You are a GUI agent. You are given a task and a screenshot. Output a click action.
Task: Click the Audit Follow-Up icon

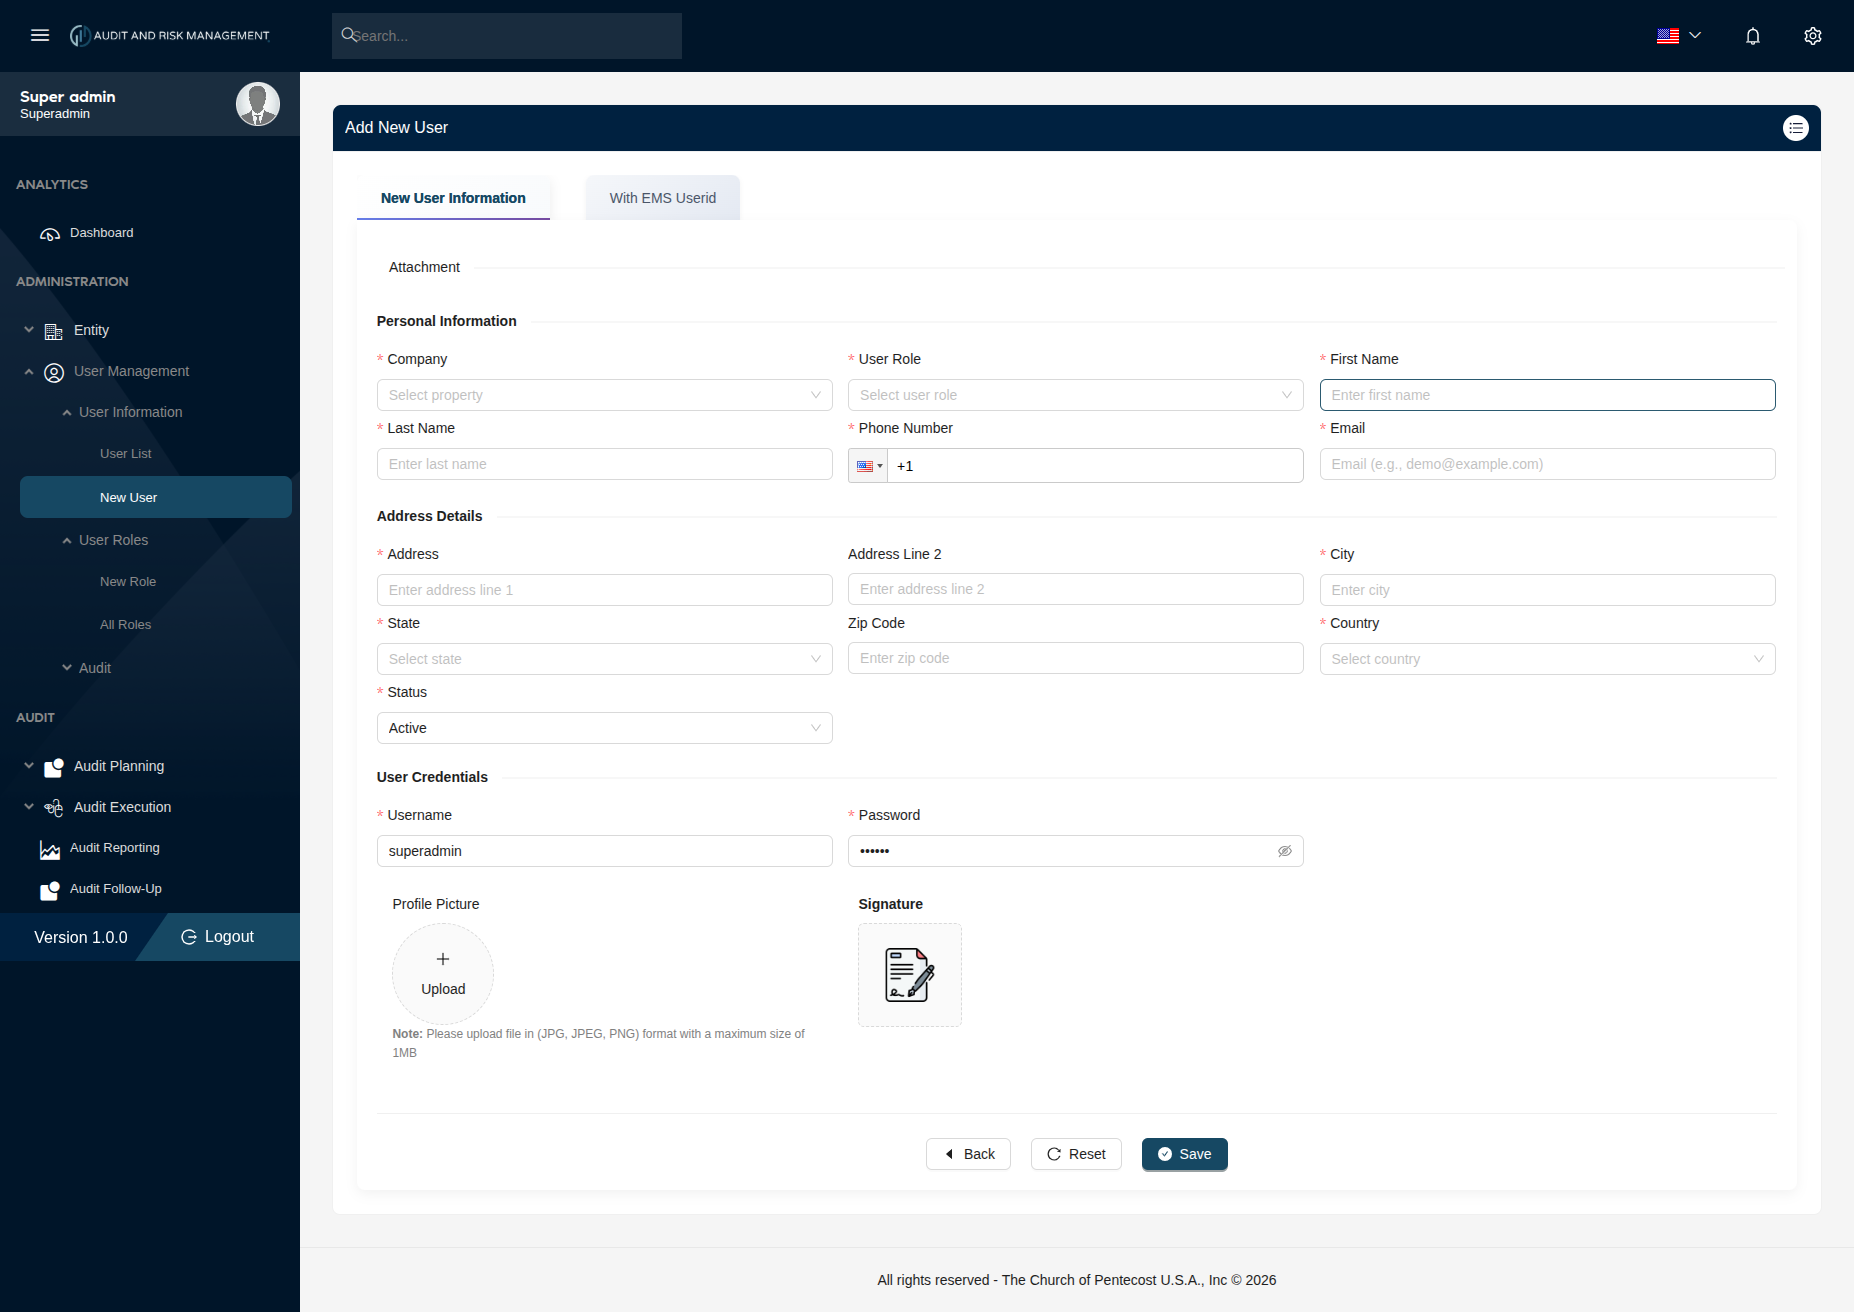(50, 890)
